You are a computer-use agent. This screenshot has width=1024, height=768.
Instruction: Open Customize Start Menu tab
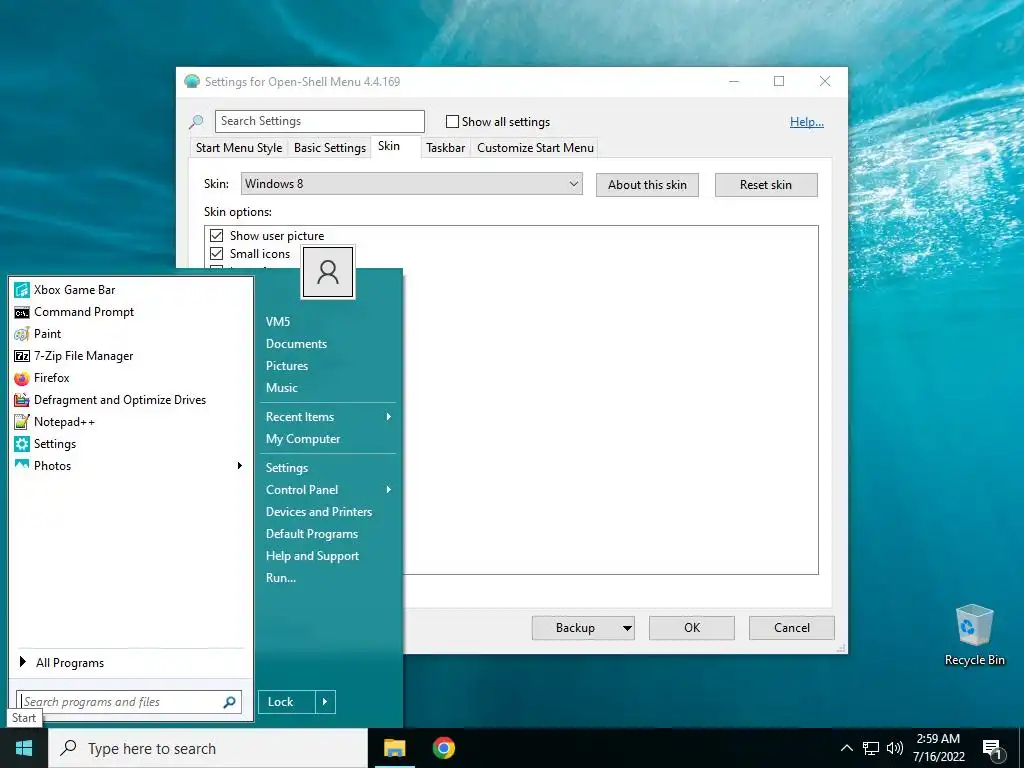tap(536, 148)
